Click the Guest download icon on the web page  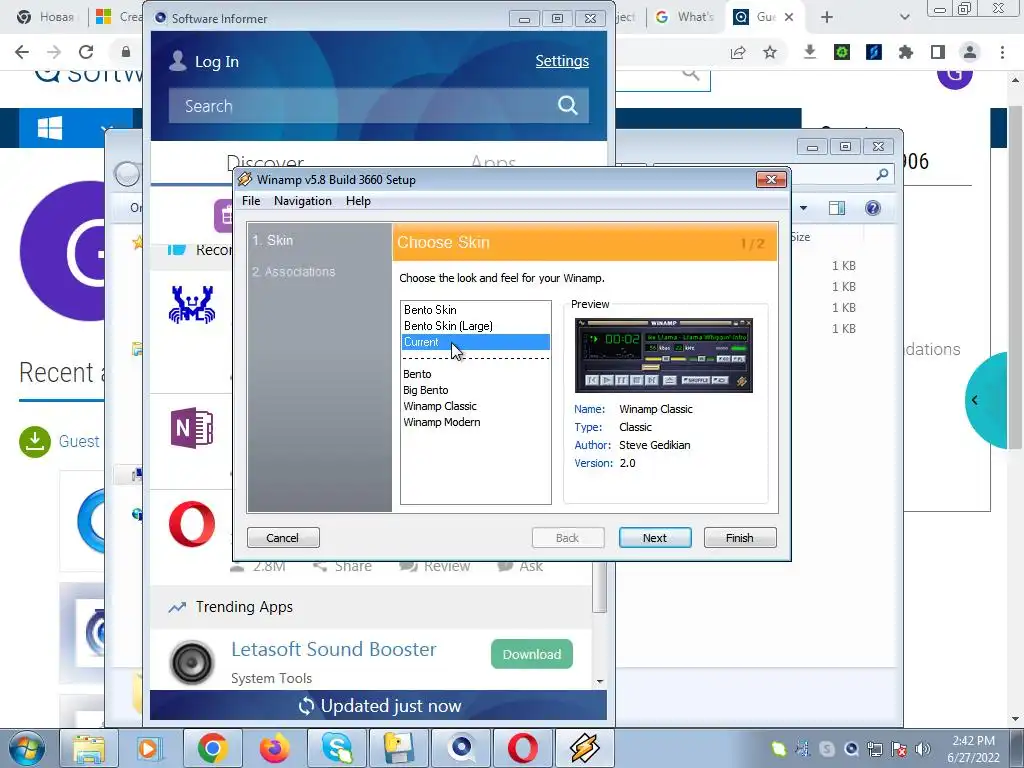click(35, 441)
